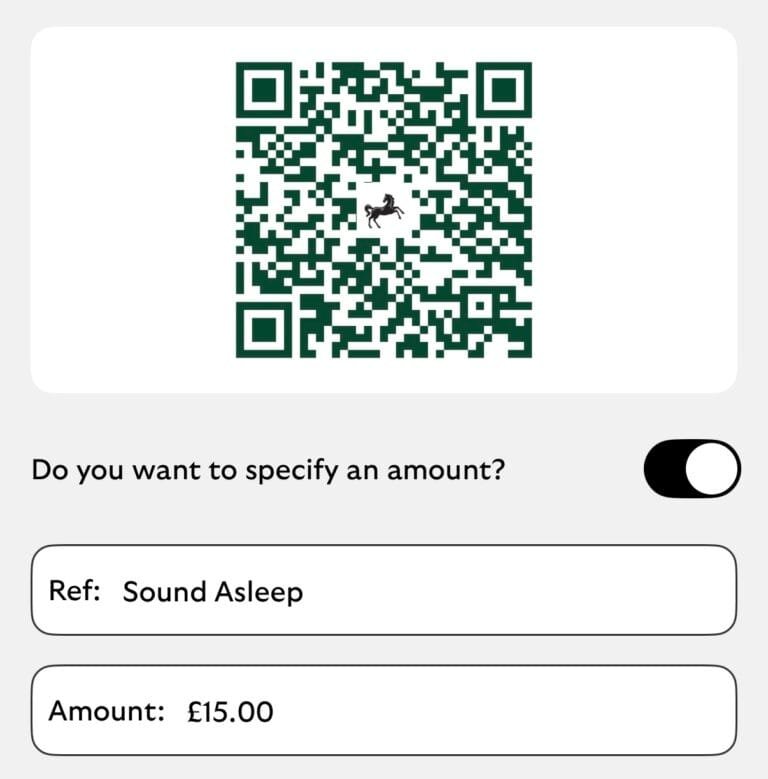Click the white knob of the amount toggle
This screenshot has width=768, height=779.
pyautogui.click(x=711, y=468)
